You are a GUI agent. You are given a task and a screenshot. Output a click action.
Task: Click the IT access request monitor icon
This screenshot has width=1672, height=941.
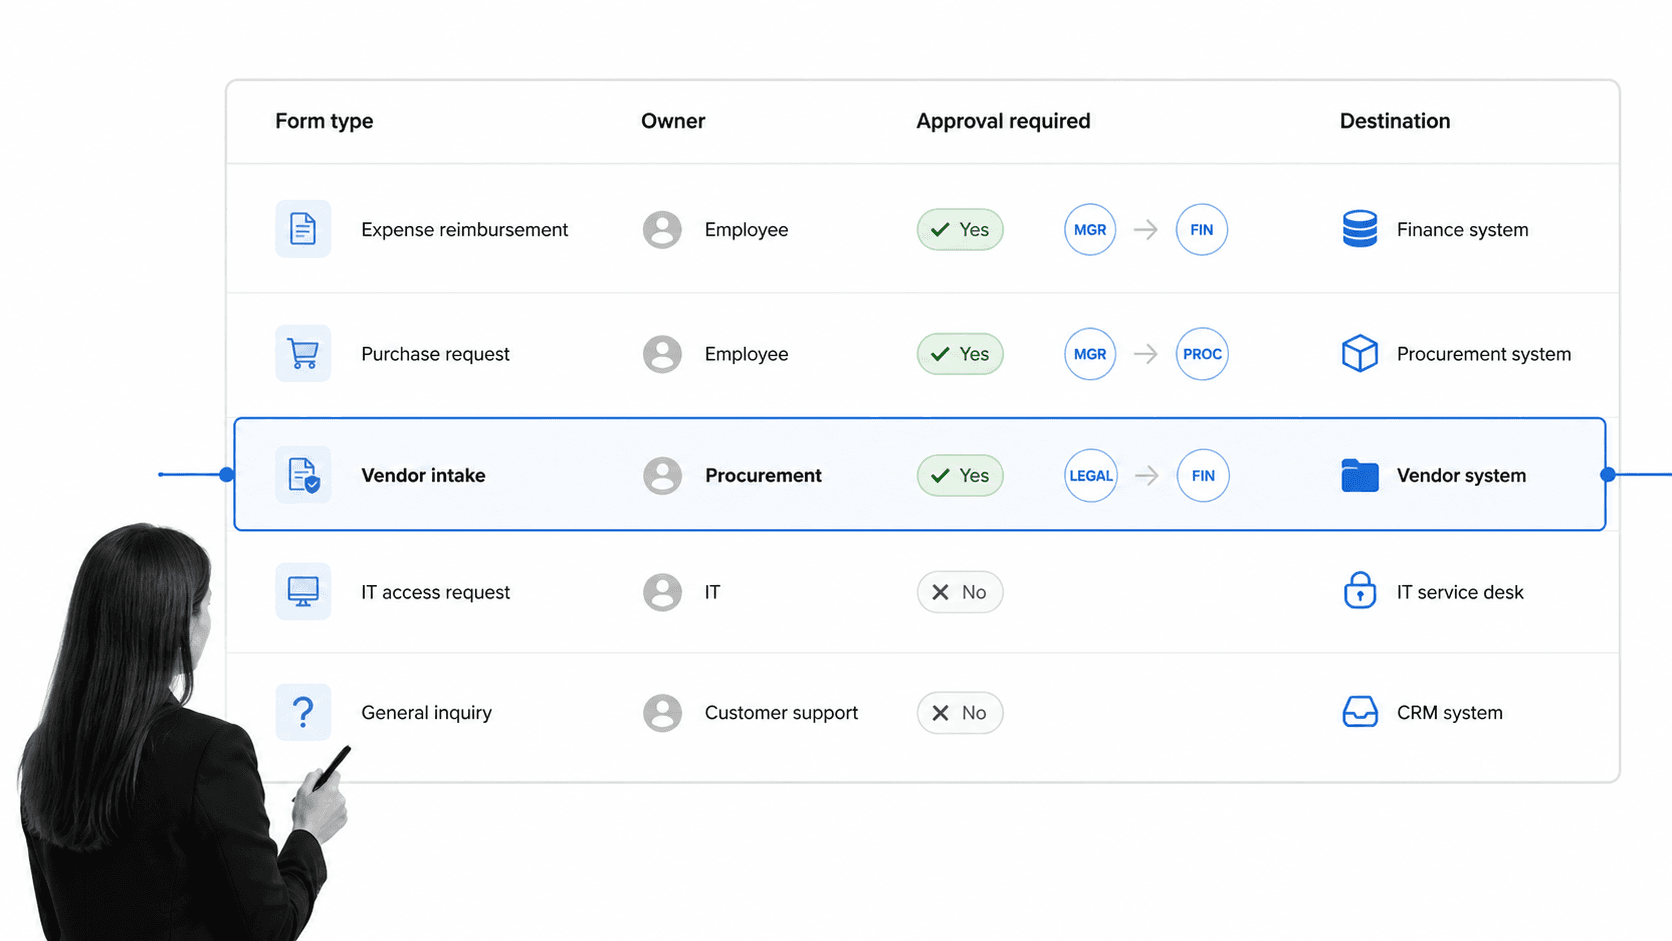tap(303, 592)
